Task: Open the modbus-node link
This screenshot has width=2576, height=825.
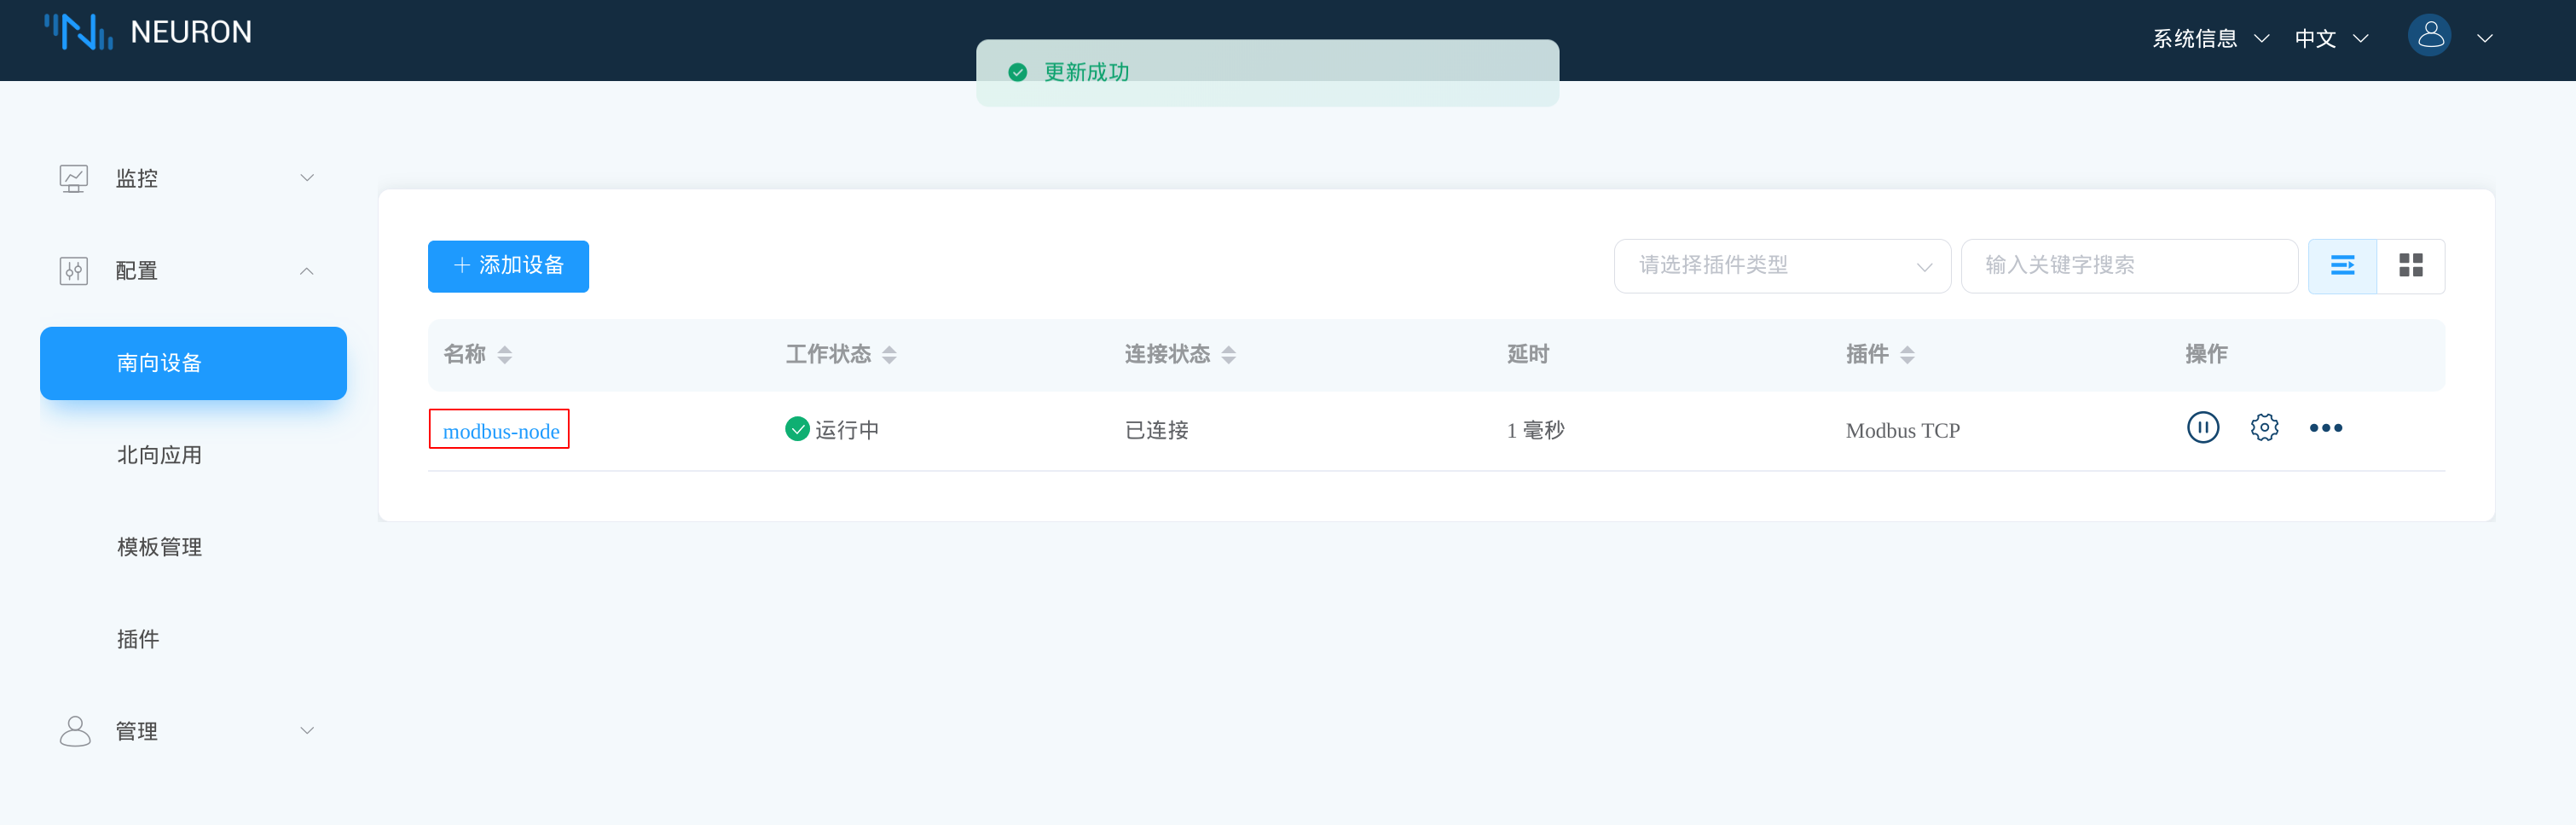Action: [501, 431]
